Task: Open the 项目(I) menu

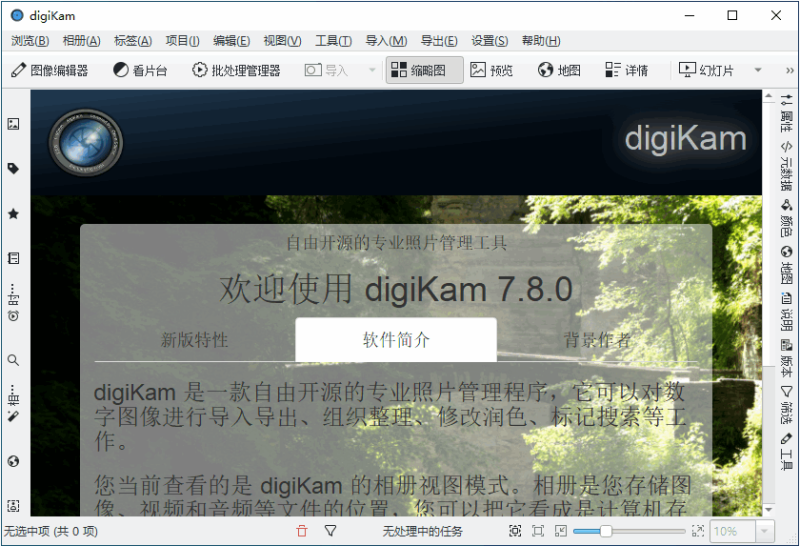Action: (183, 41)
